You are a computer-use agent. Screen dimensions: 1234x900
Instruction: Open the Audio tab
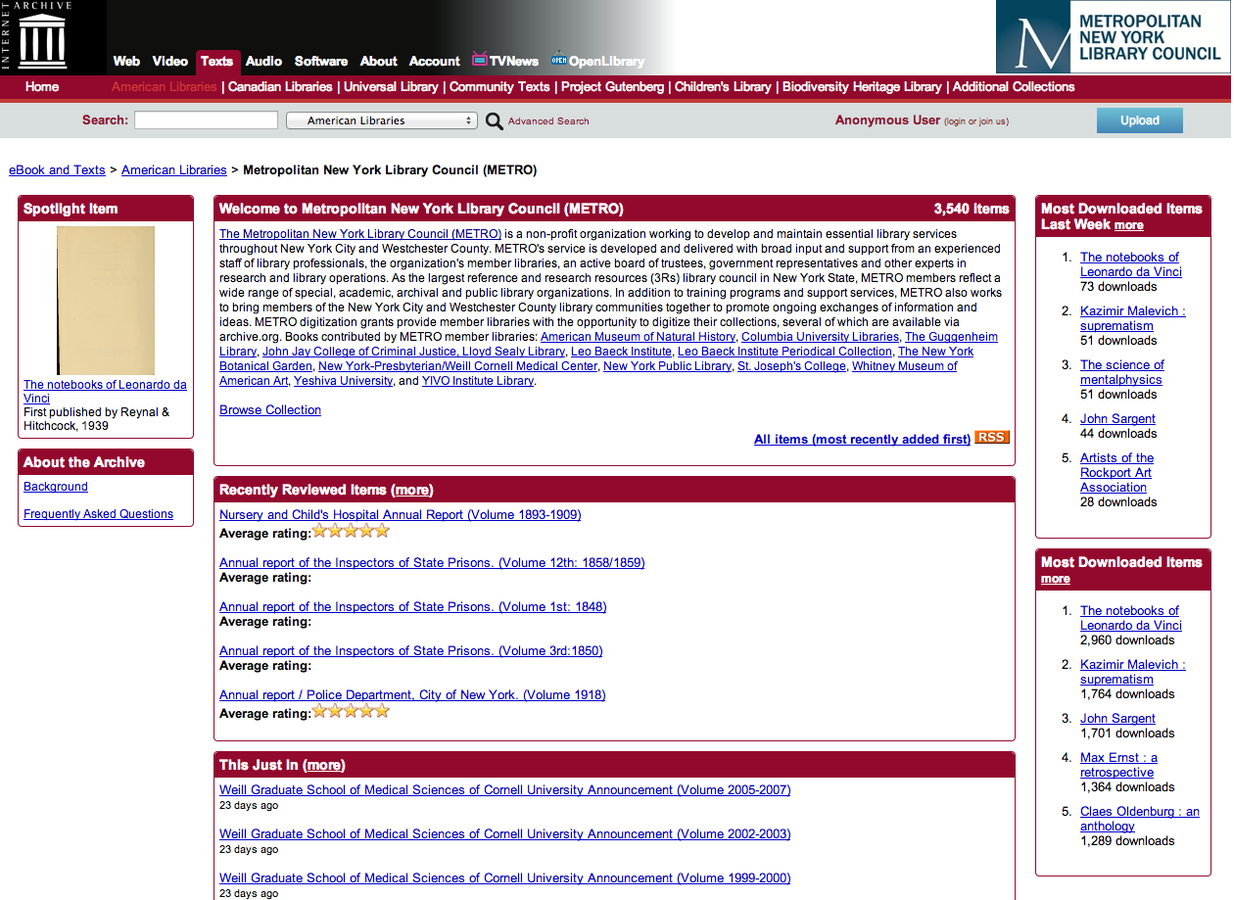pyautogui.click(x=264, y=61)
